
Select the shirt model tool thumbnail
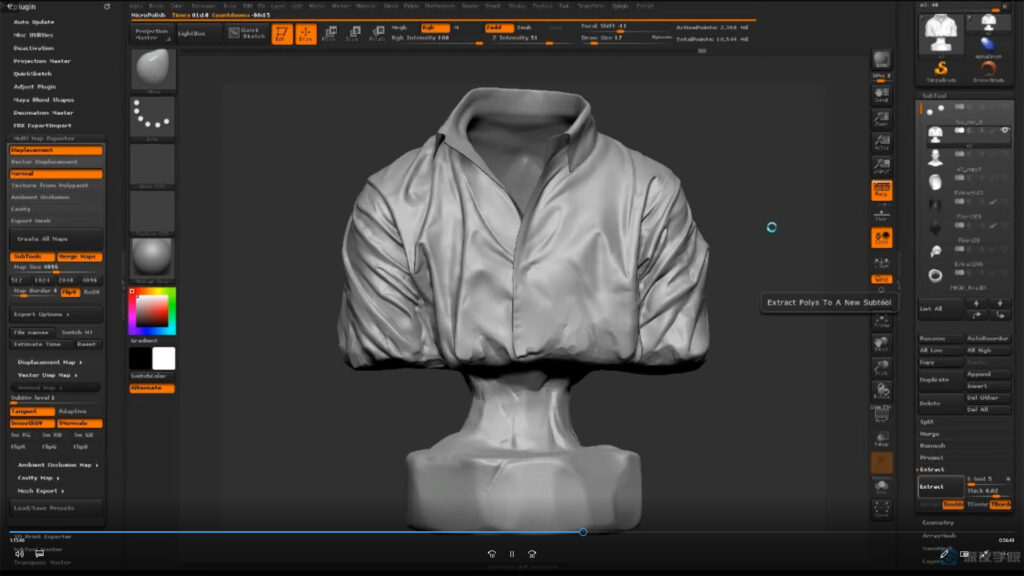(941, 34)
